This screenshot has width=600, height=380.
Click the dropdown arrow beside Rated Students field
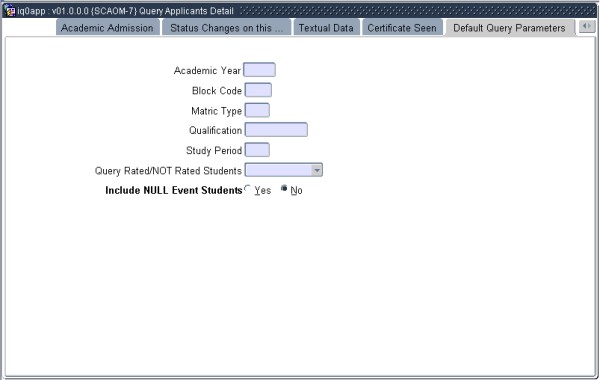[317, 170]
